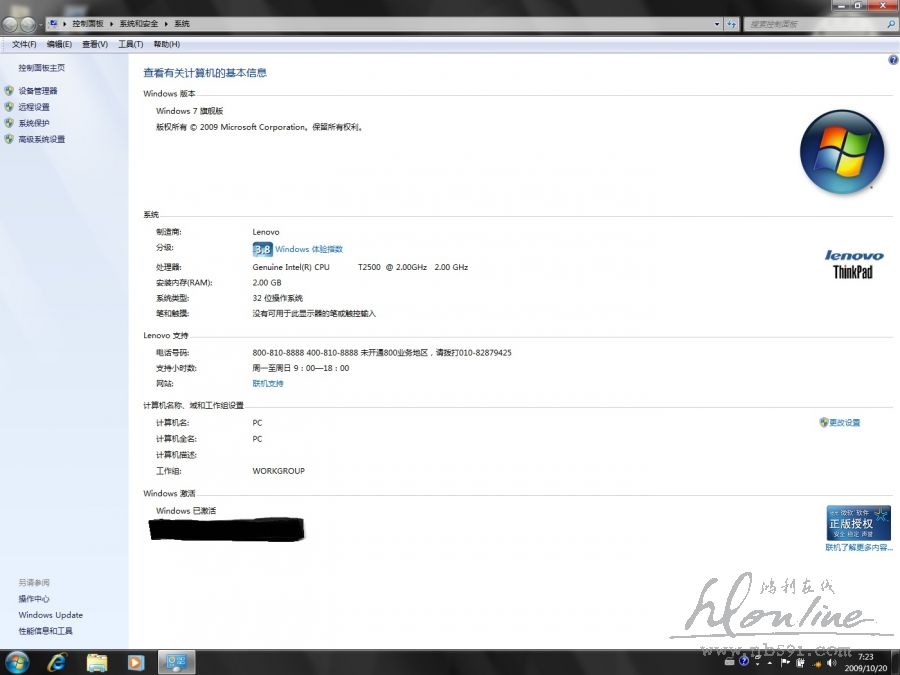900x675 pixels.
Task: Open the 联机支持 website link
Action: tap(267, 383)
